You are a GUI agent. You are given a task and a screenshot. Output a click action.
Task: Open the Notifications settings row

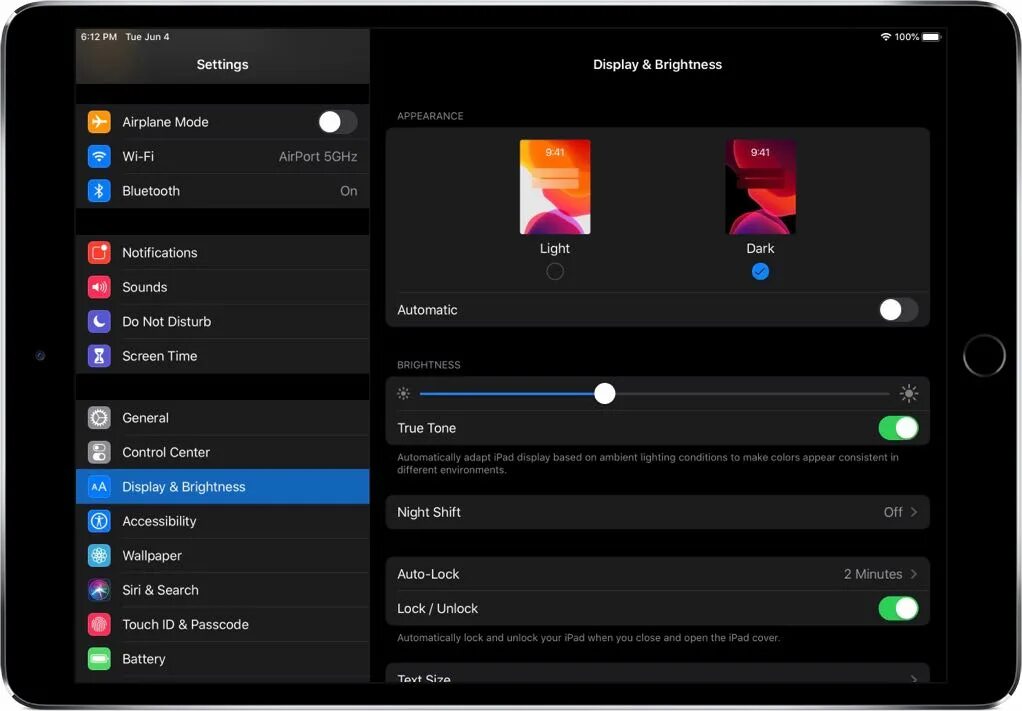click(222, 252)
